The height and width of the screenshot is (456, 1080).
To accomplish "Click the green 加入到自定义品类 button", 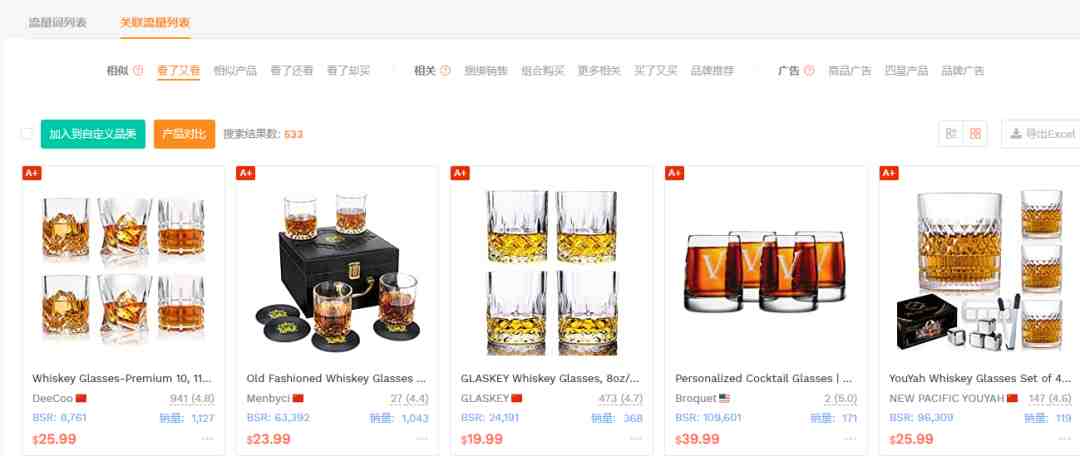I will [x=93, y=134].
